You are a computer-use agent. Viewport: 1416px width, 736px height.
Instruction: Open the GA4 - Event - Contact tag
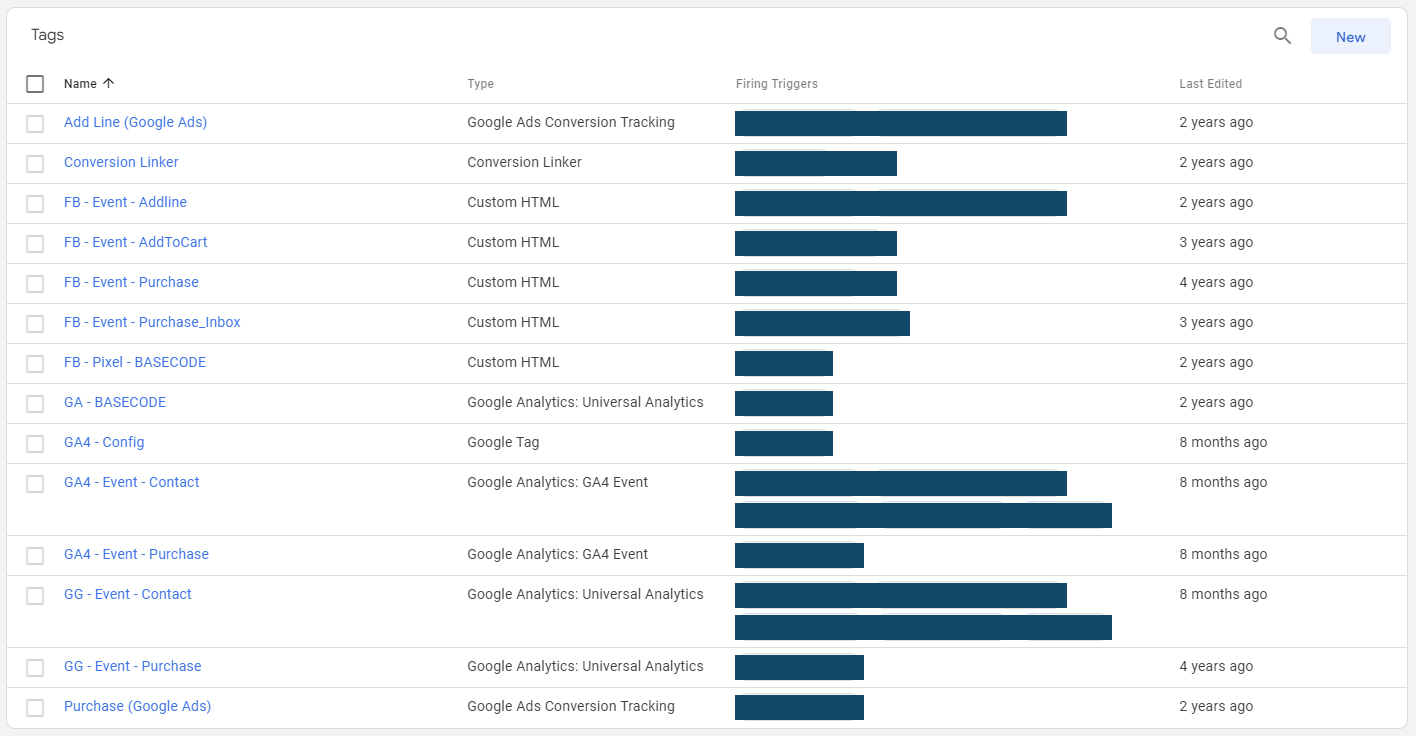click(x=131, y=482)
